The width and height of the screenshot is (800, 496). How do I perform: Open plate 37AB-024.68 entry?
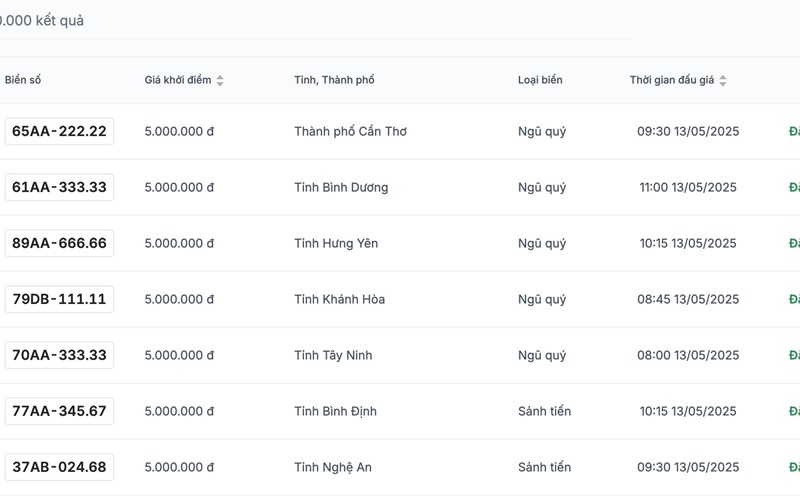point(59,467)
